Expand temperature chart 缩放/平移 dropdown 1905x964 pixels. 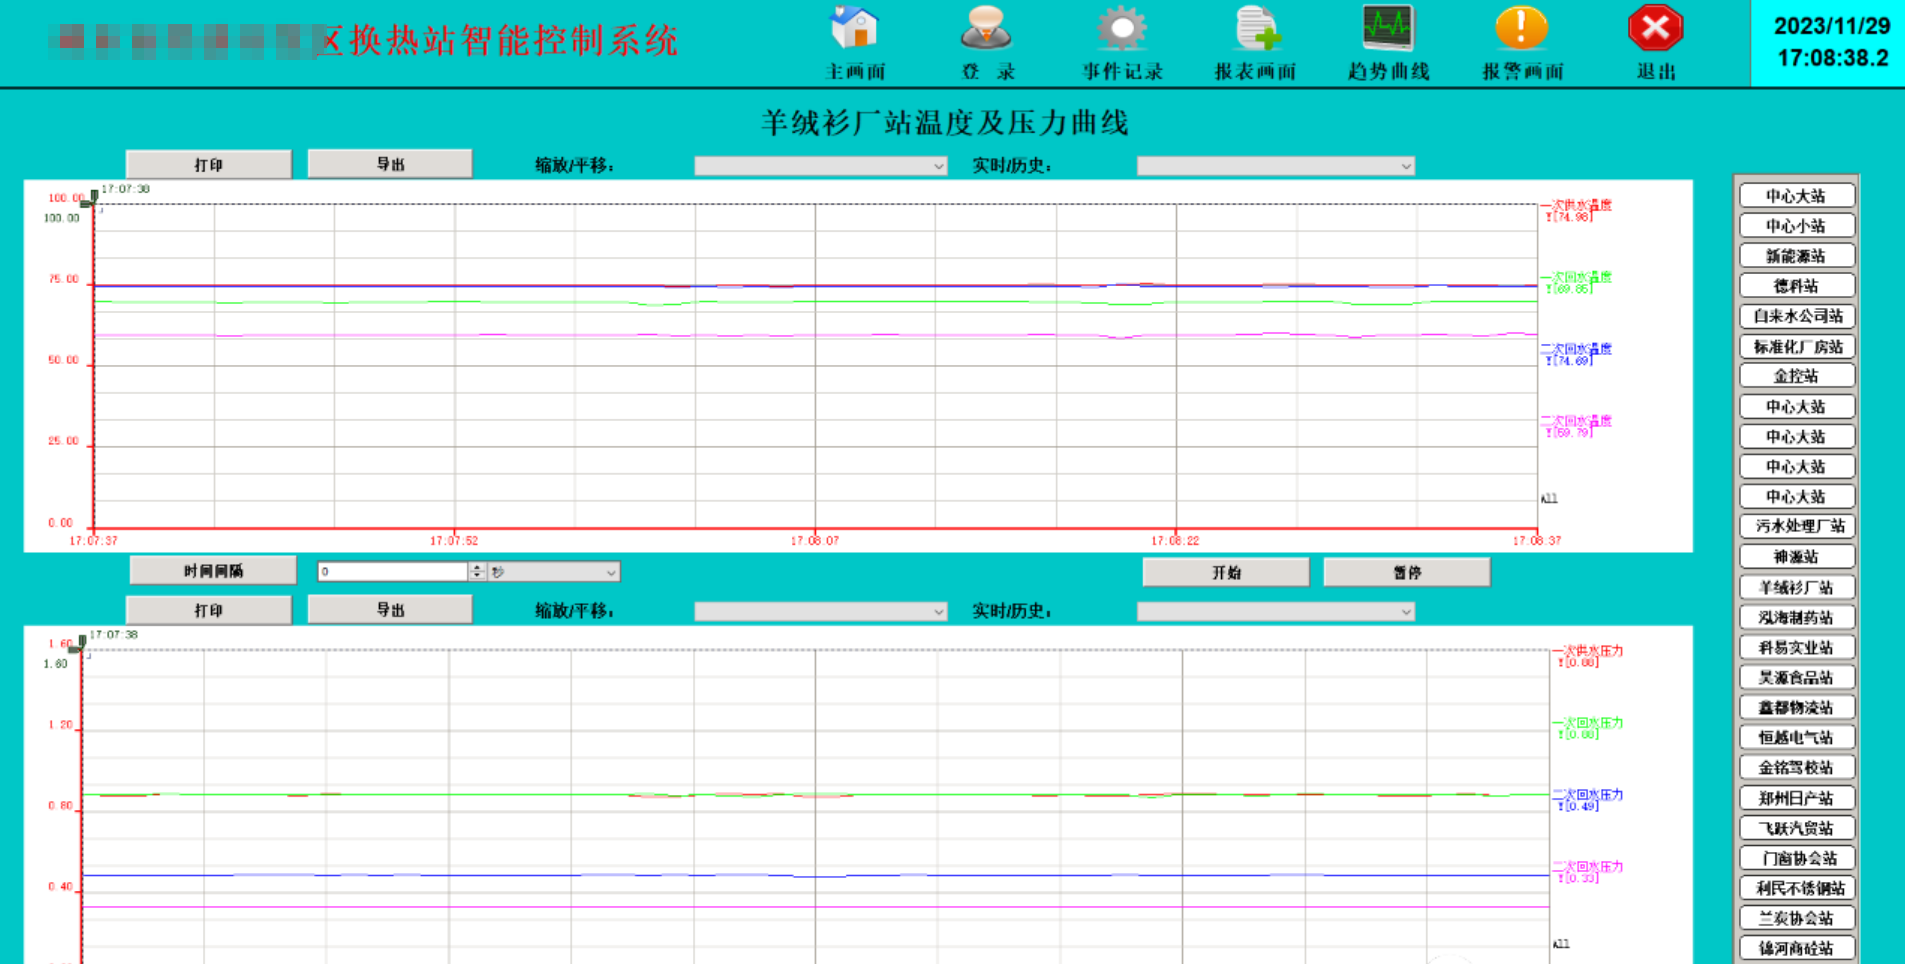(x=820, y=166)
